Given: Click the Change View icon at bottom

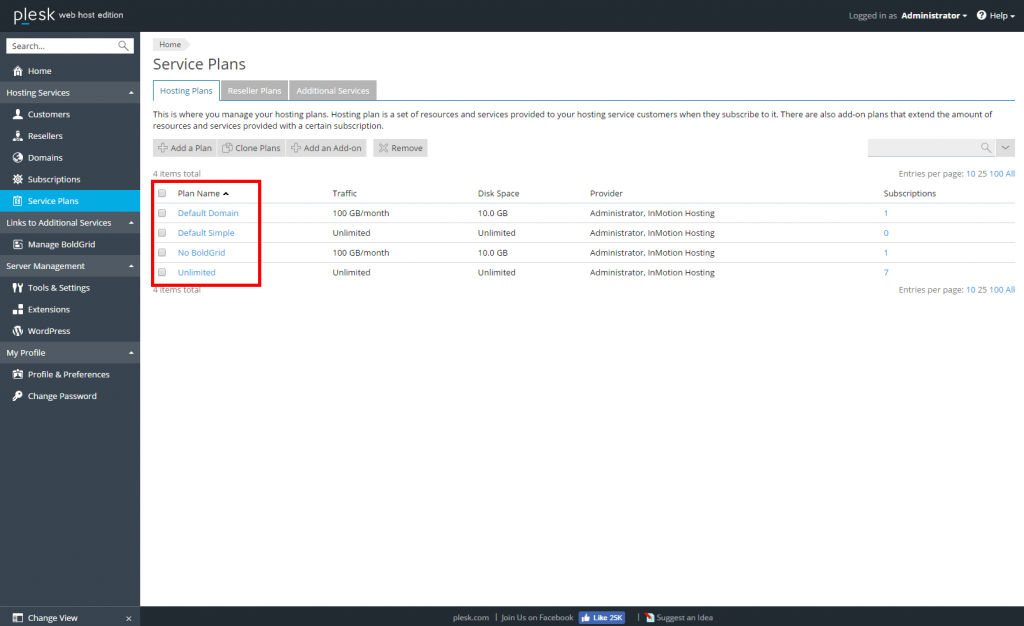Looking at the screenshot, I should tap(18, 618).
